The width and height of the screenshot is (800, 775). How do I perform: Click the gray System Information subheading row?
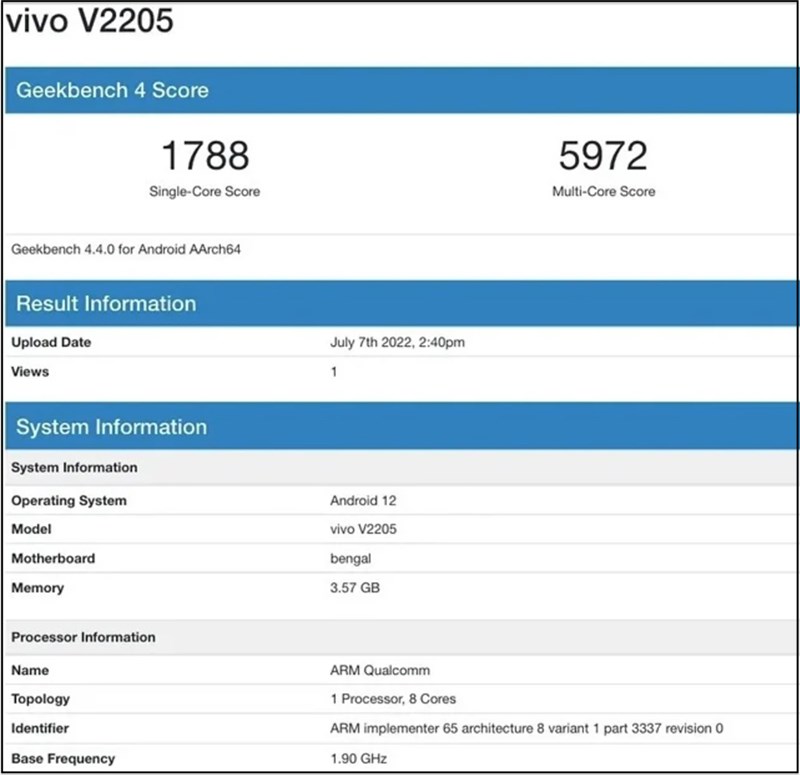coord(402,467)
